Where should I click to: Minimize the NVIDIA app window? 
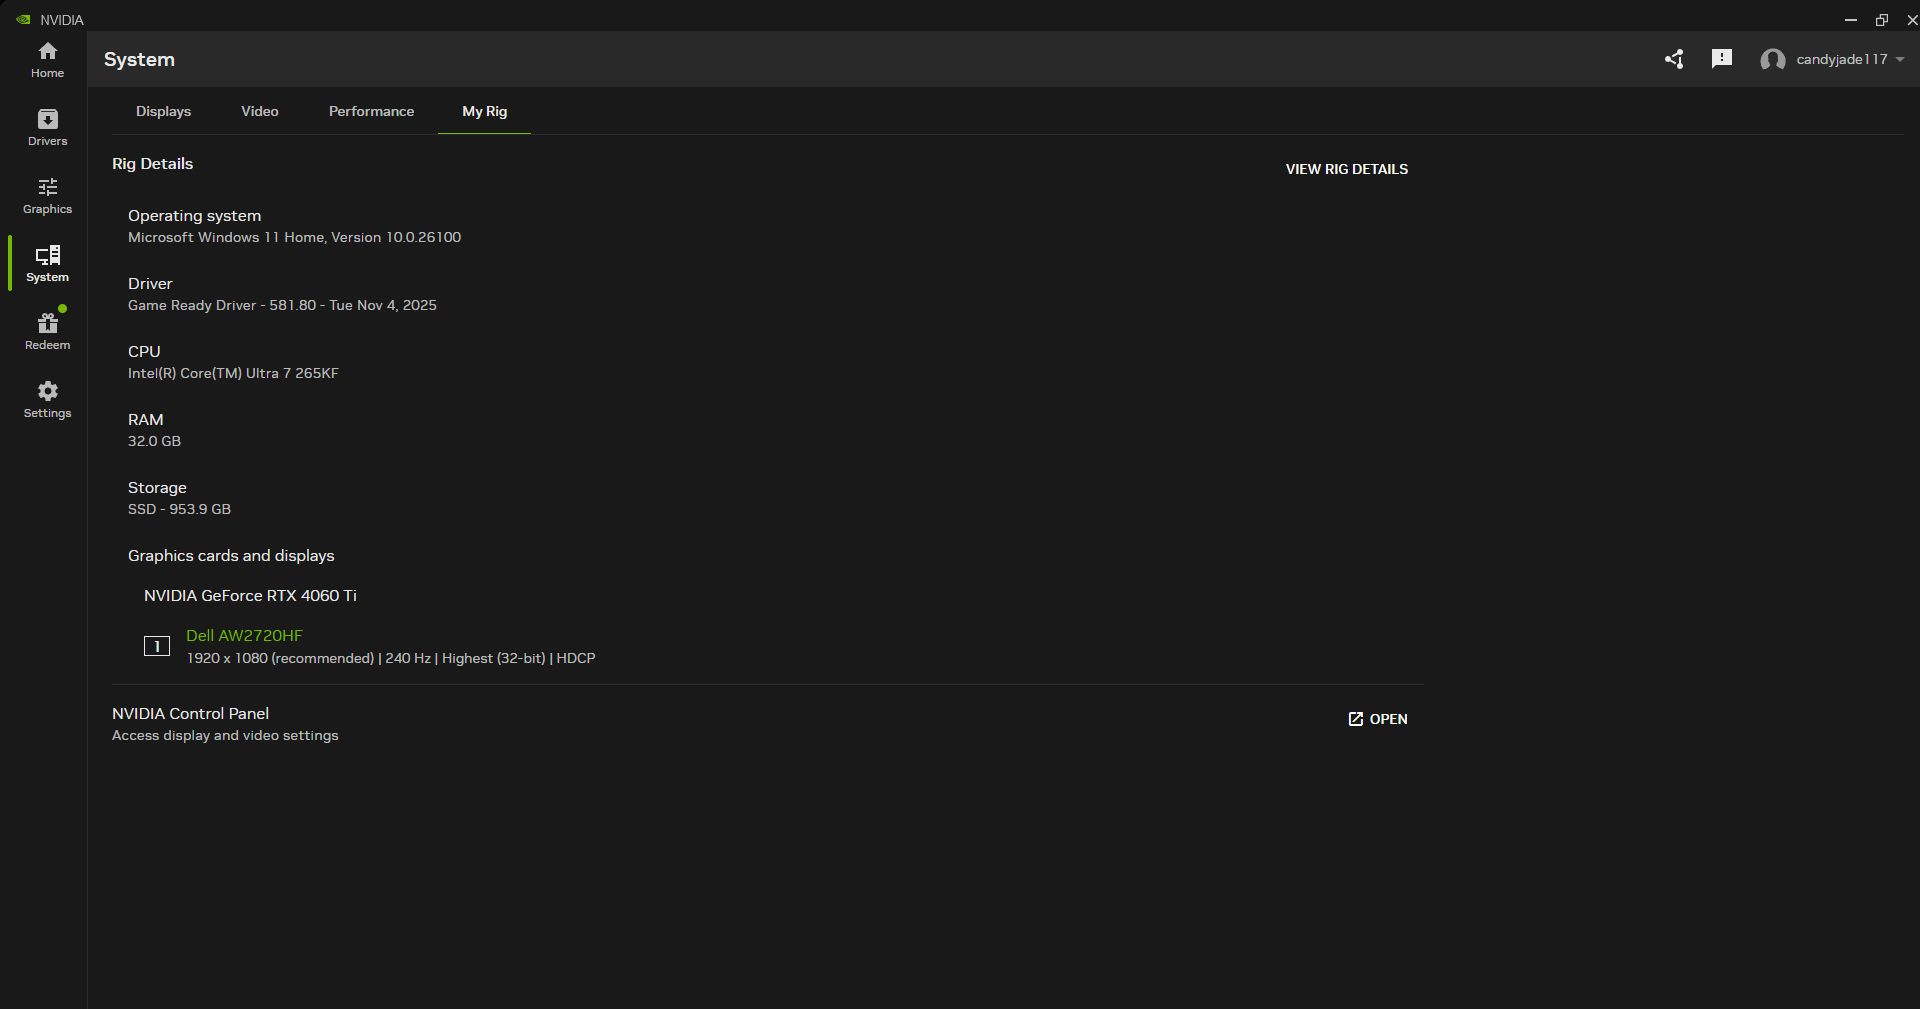pyautogui.click(x=1850, y=20)
